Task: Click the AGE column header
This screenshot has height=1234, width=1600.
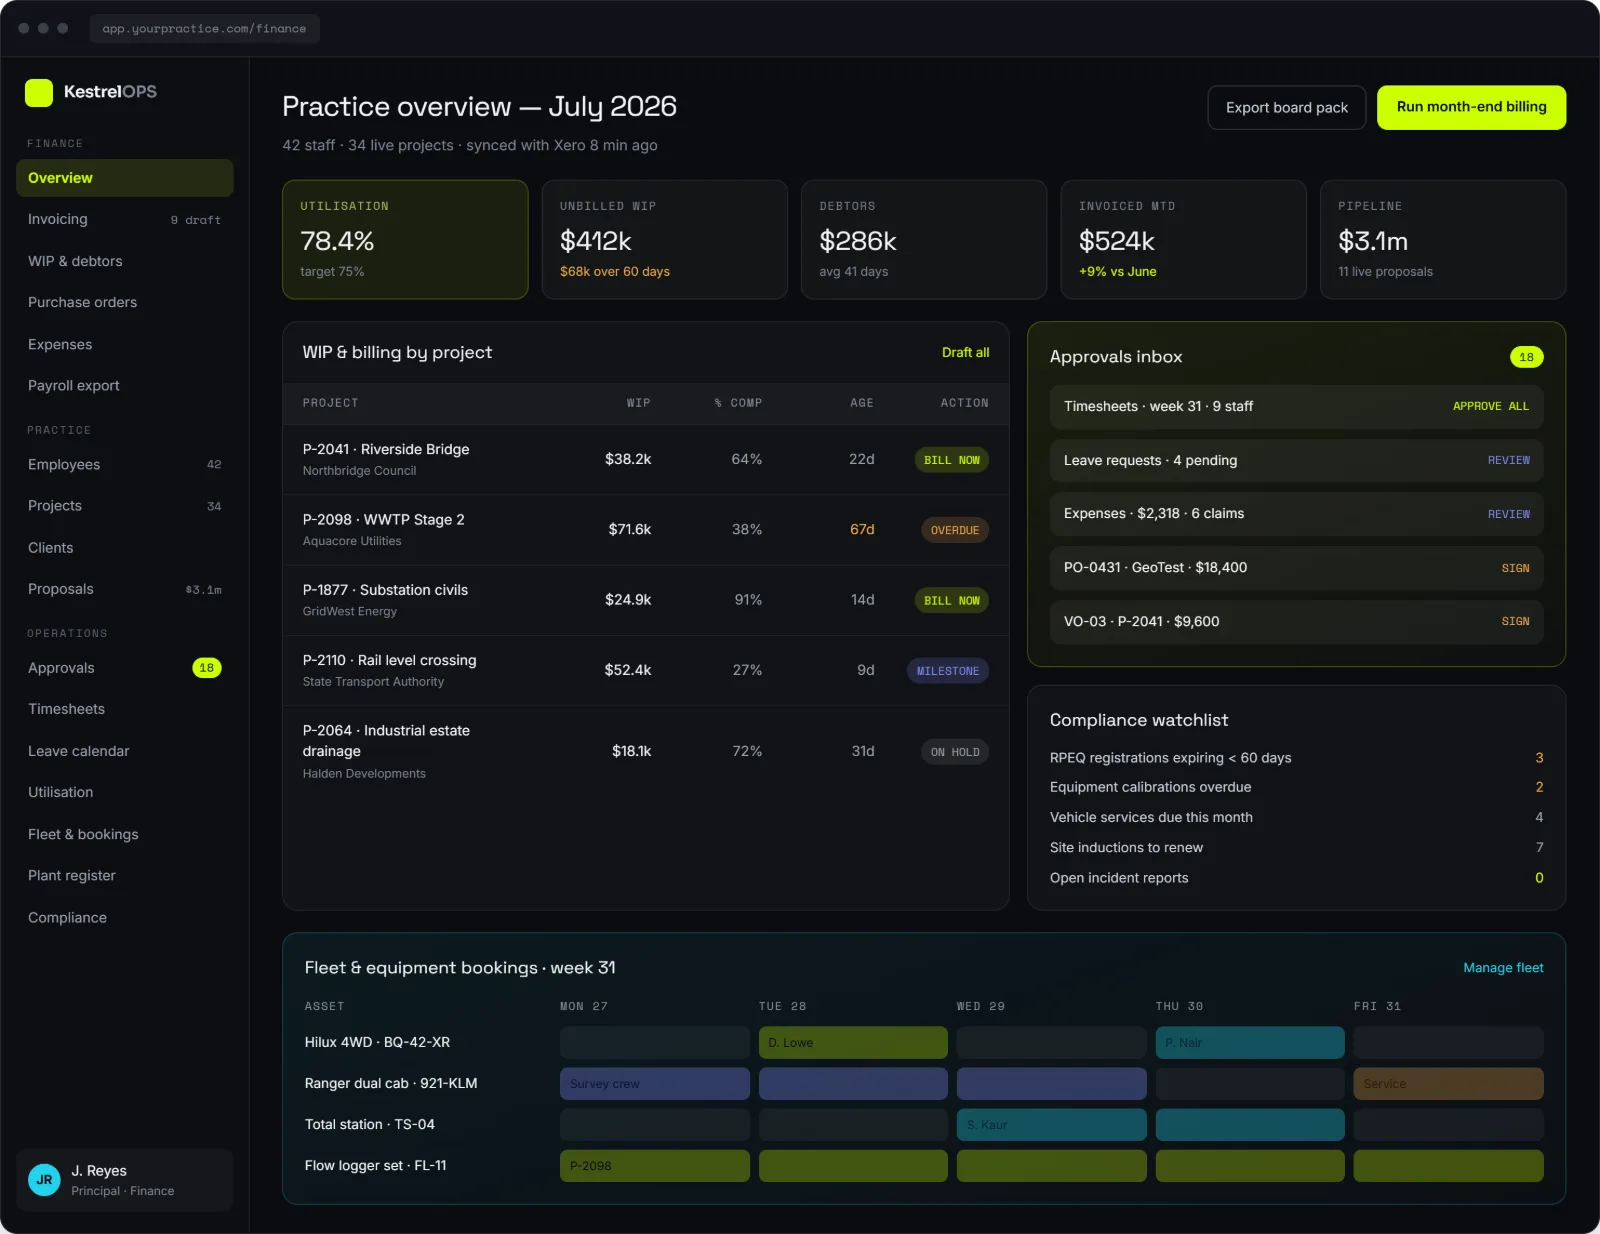Action: [x=862, y=403]
